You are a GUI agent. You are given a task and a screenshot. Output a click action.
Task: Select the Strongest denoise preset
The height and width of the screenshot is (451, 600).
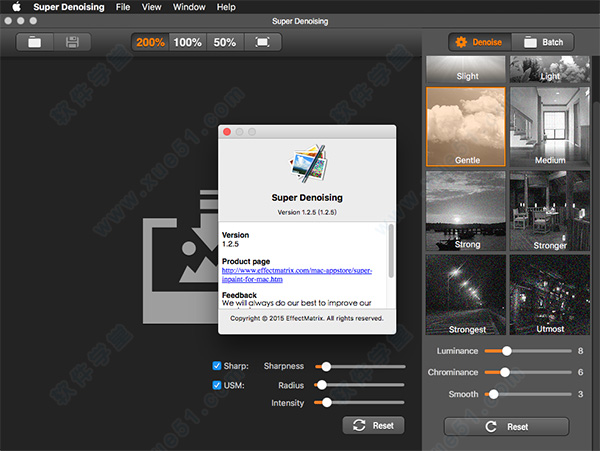coord(466,295)
